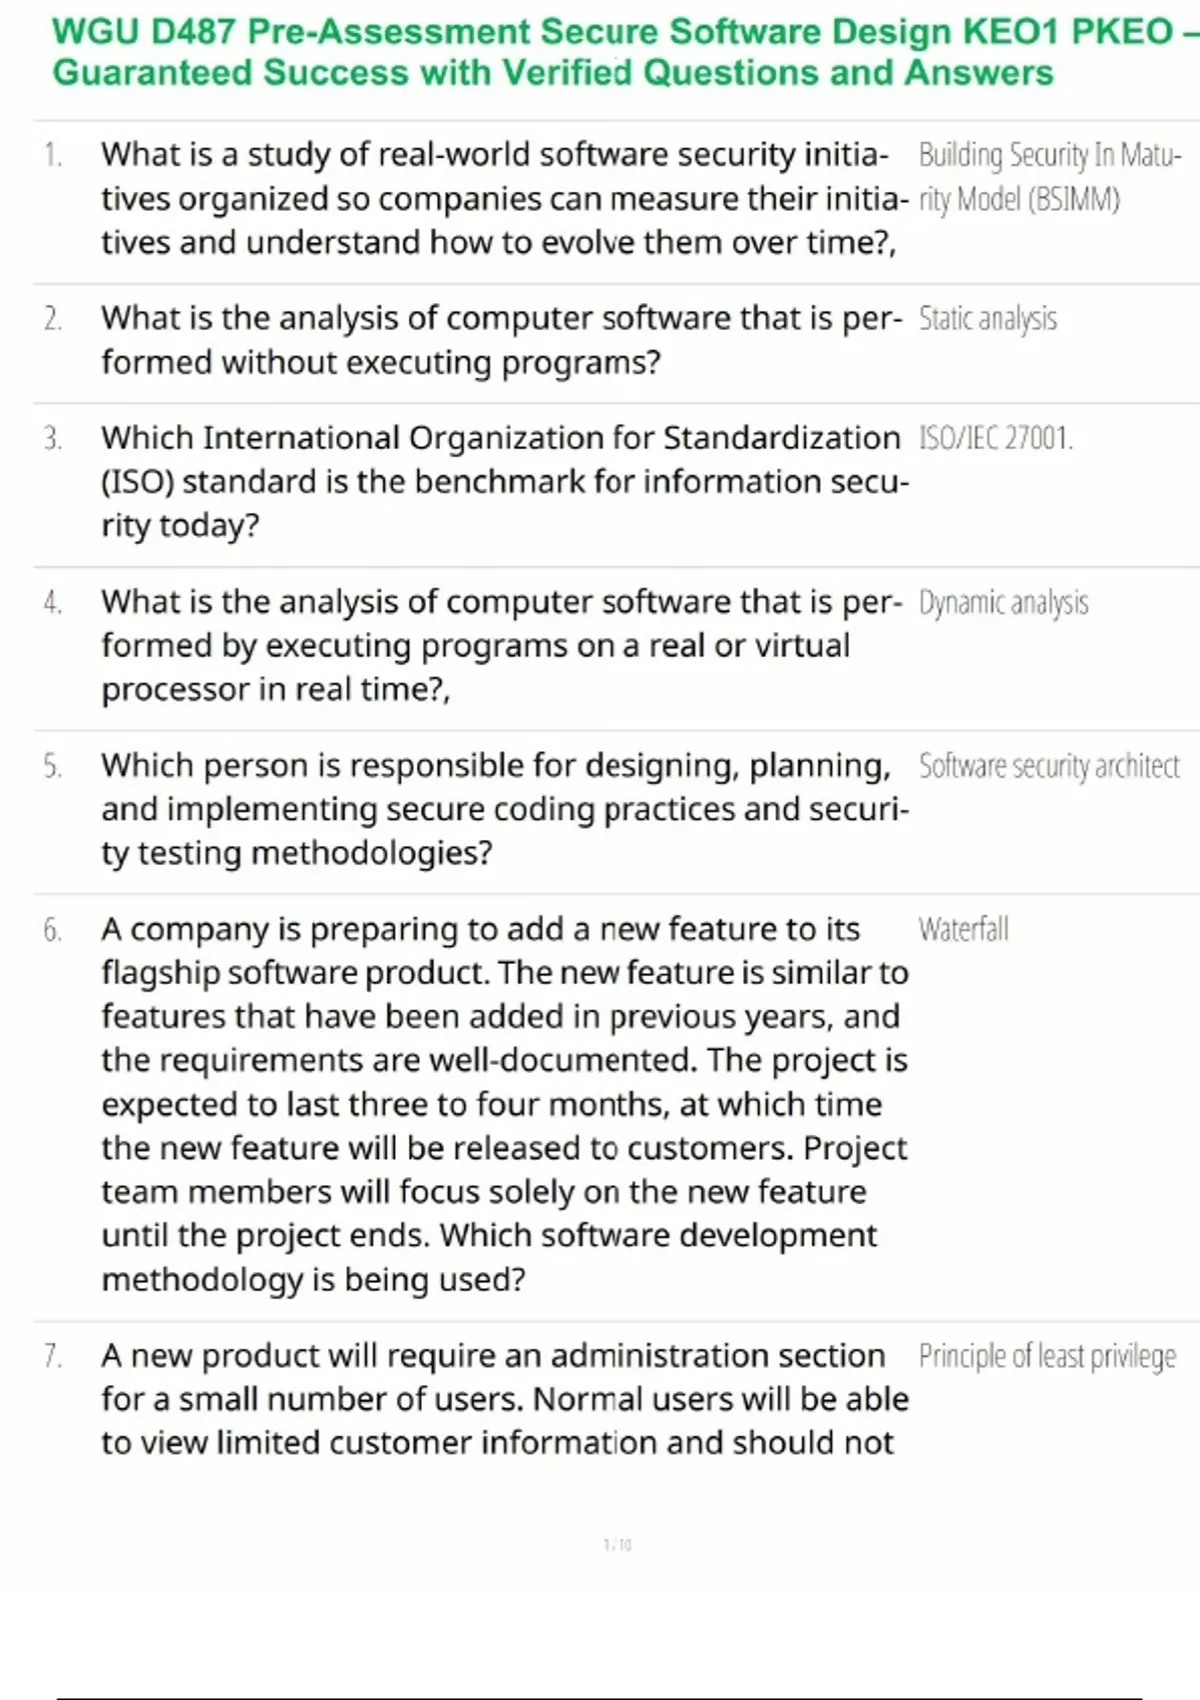The width and height of the screenshot is (1200, 1700).
Task: Click question 7 about the administration section
Action: click(500, 1399)
